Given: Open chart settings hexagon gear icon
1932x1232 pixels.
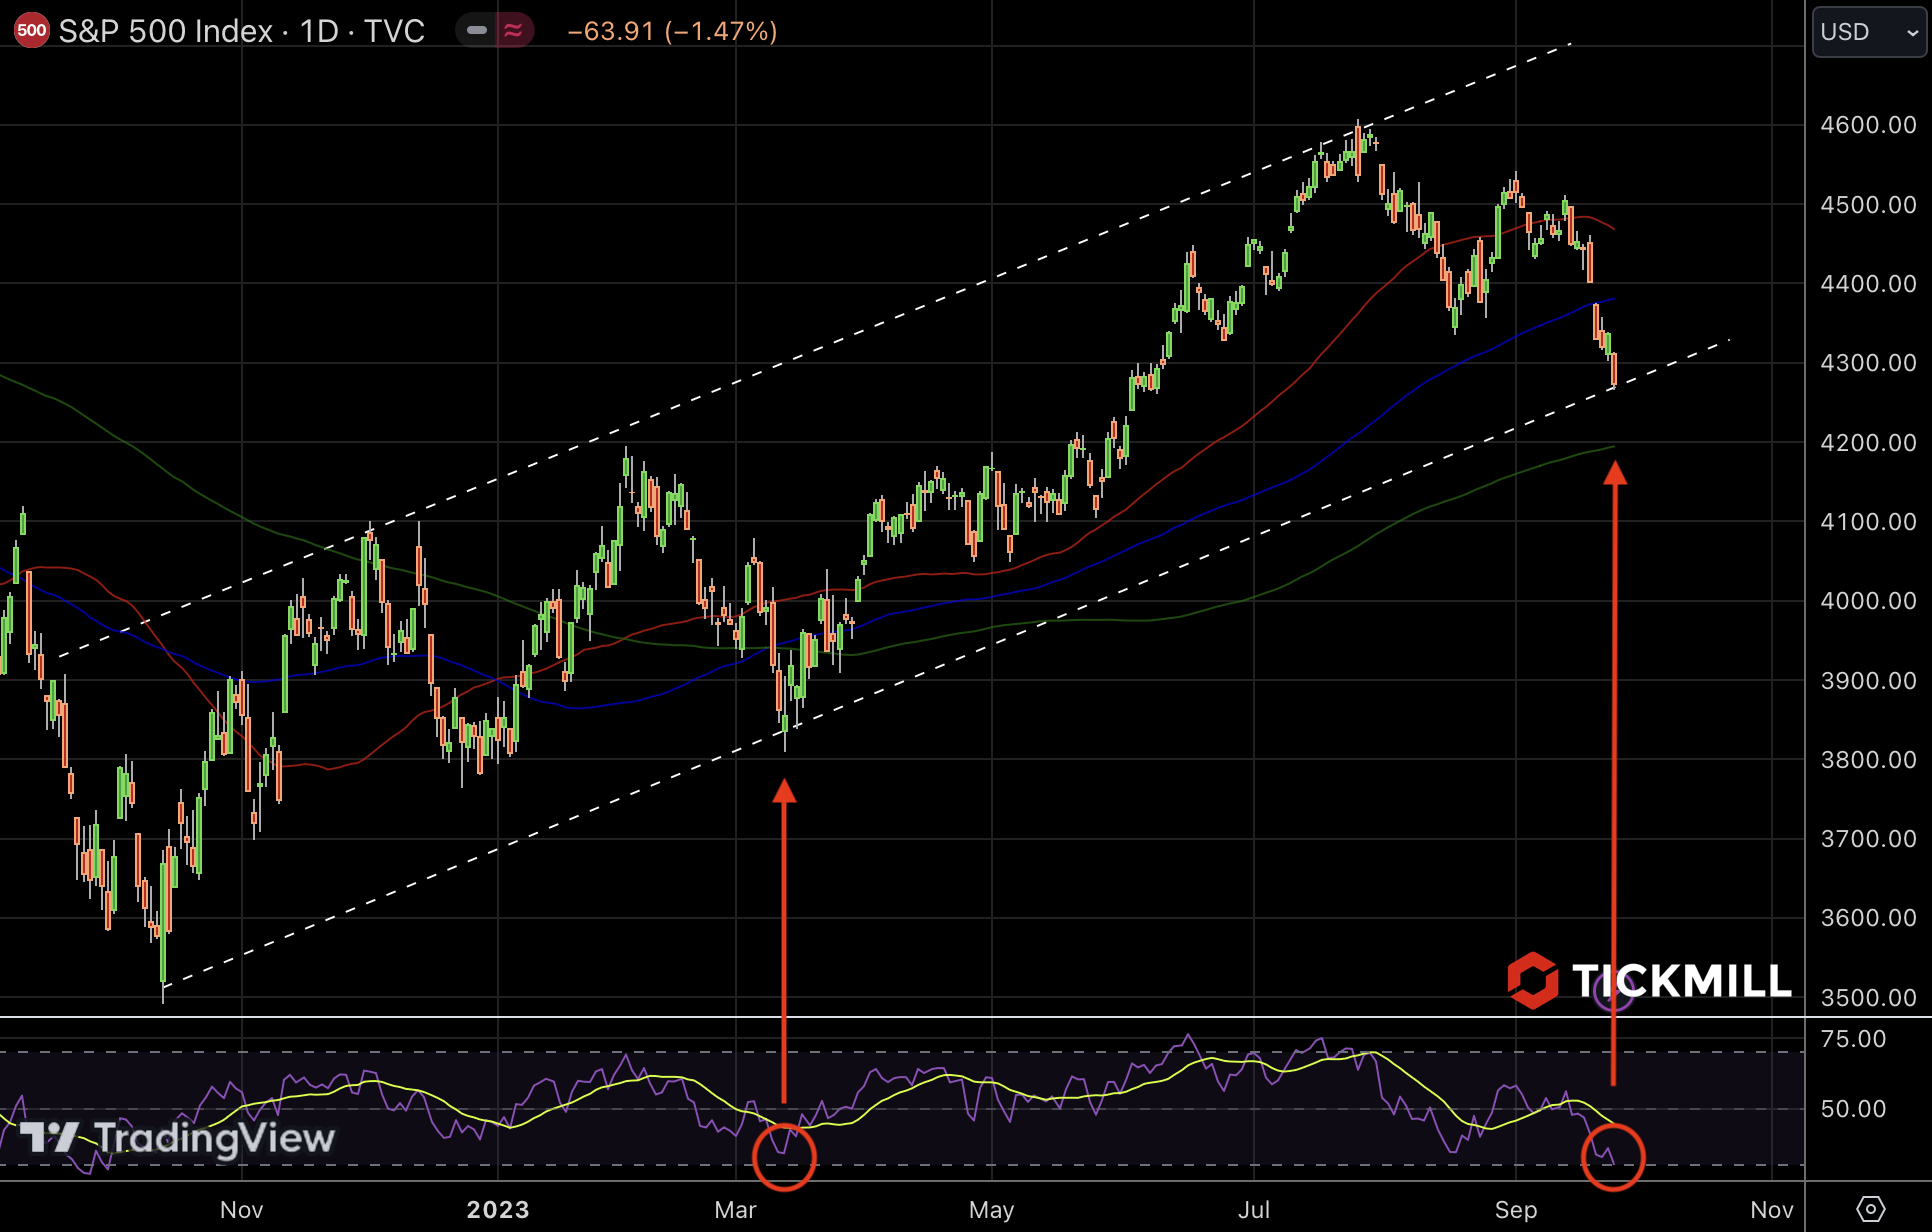Looking at the screenshot, I should [1869, 1209].
